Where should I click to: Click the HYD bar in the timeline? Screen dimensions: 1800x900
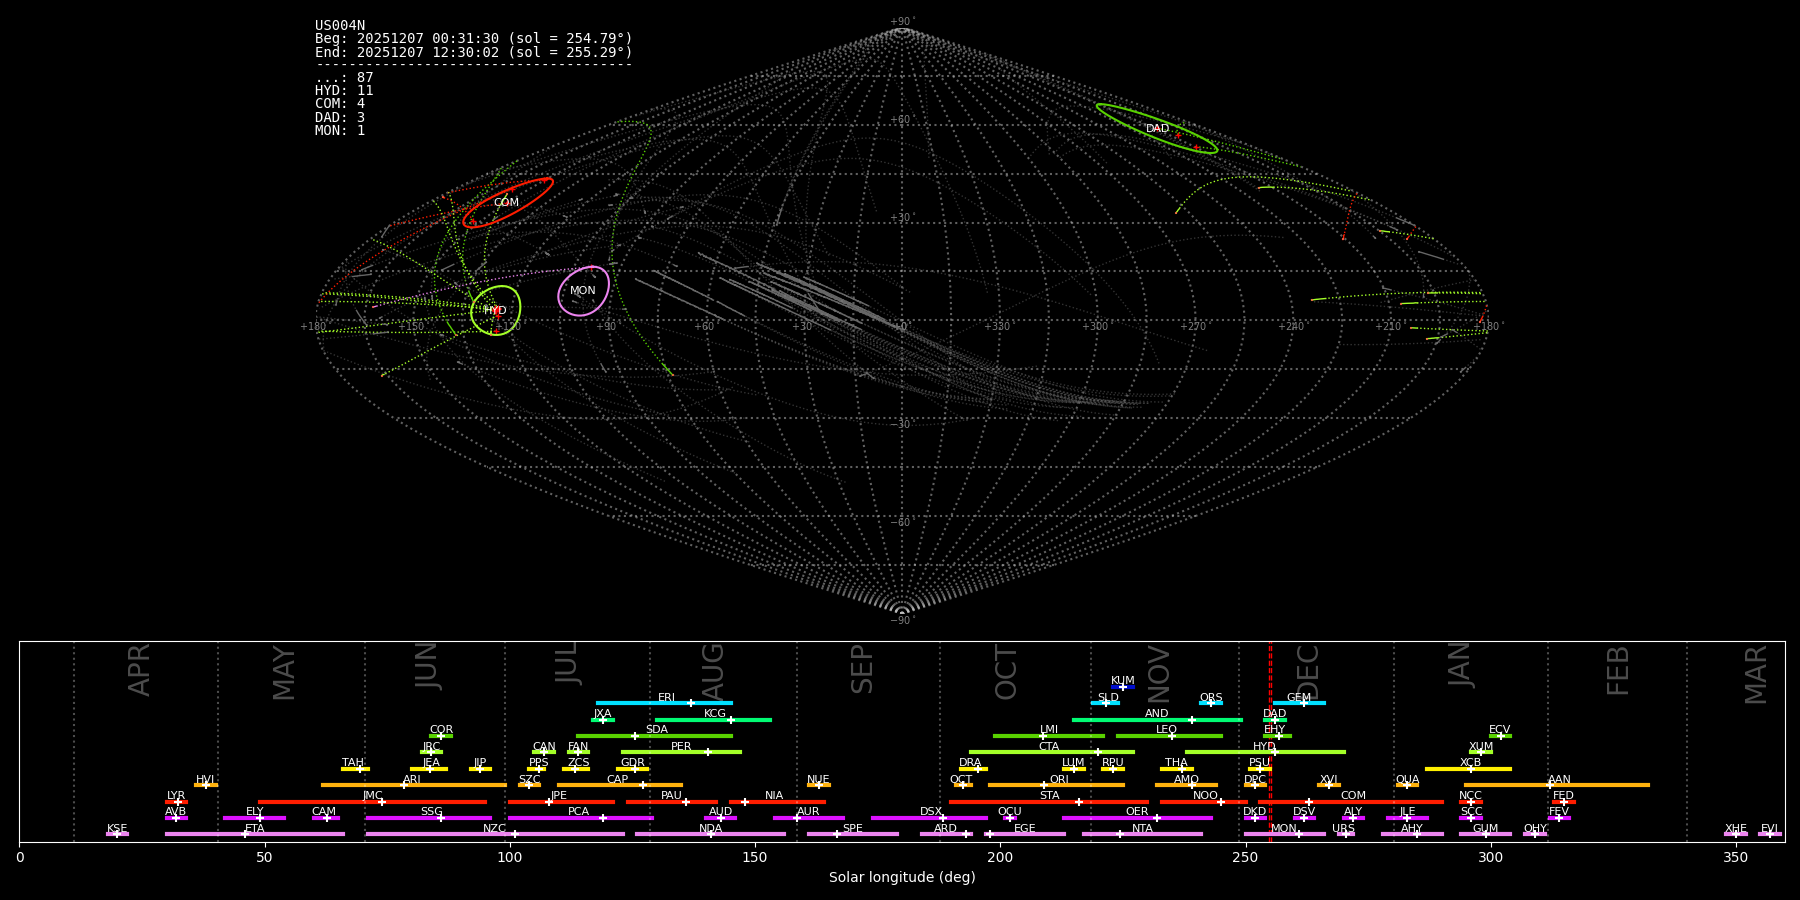coord(1265,752)
